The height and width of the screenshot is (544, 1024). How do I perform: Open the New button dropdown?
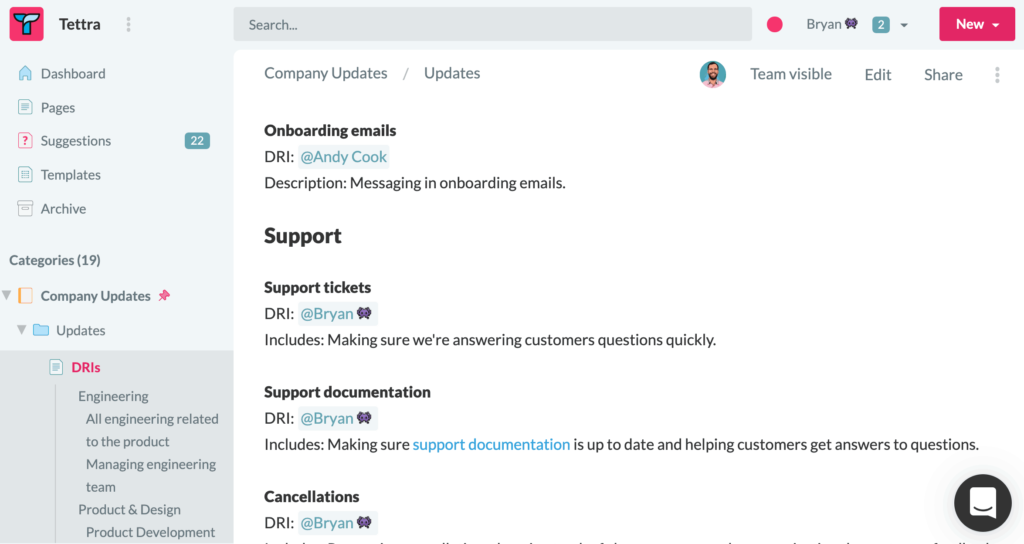(977, 24)
